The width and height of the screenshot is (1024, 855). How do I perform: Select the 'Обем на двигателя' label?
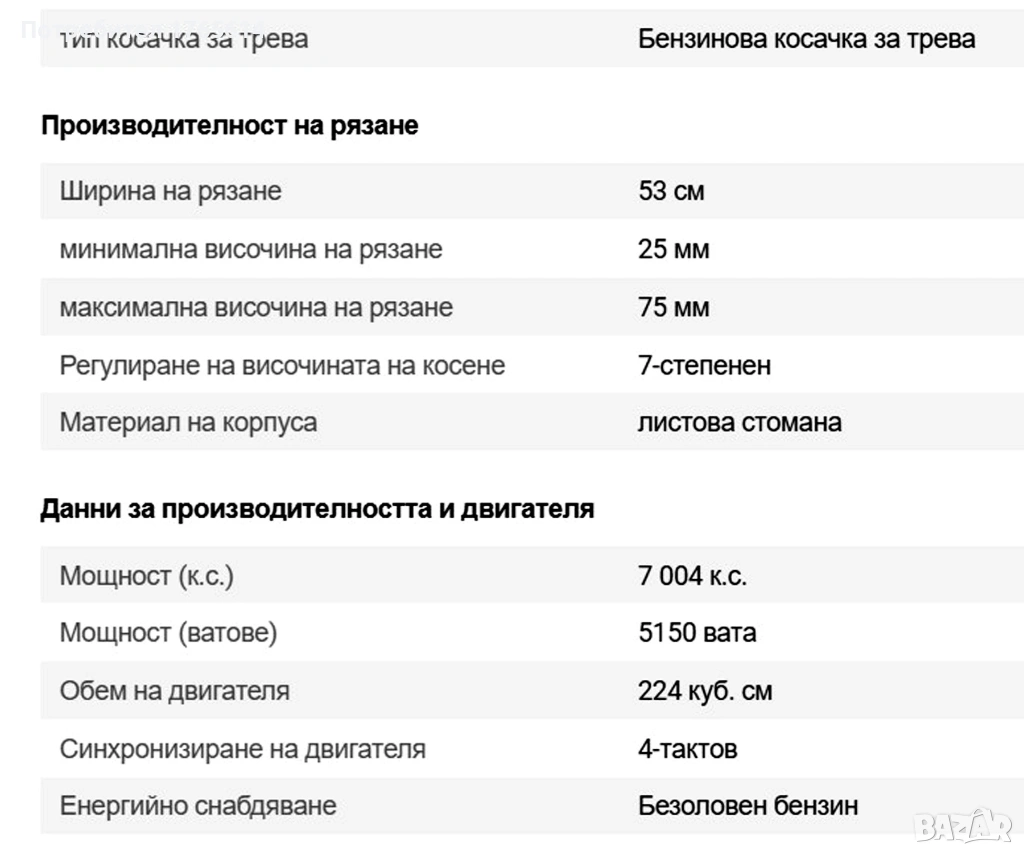[174, 691]
